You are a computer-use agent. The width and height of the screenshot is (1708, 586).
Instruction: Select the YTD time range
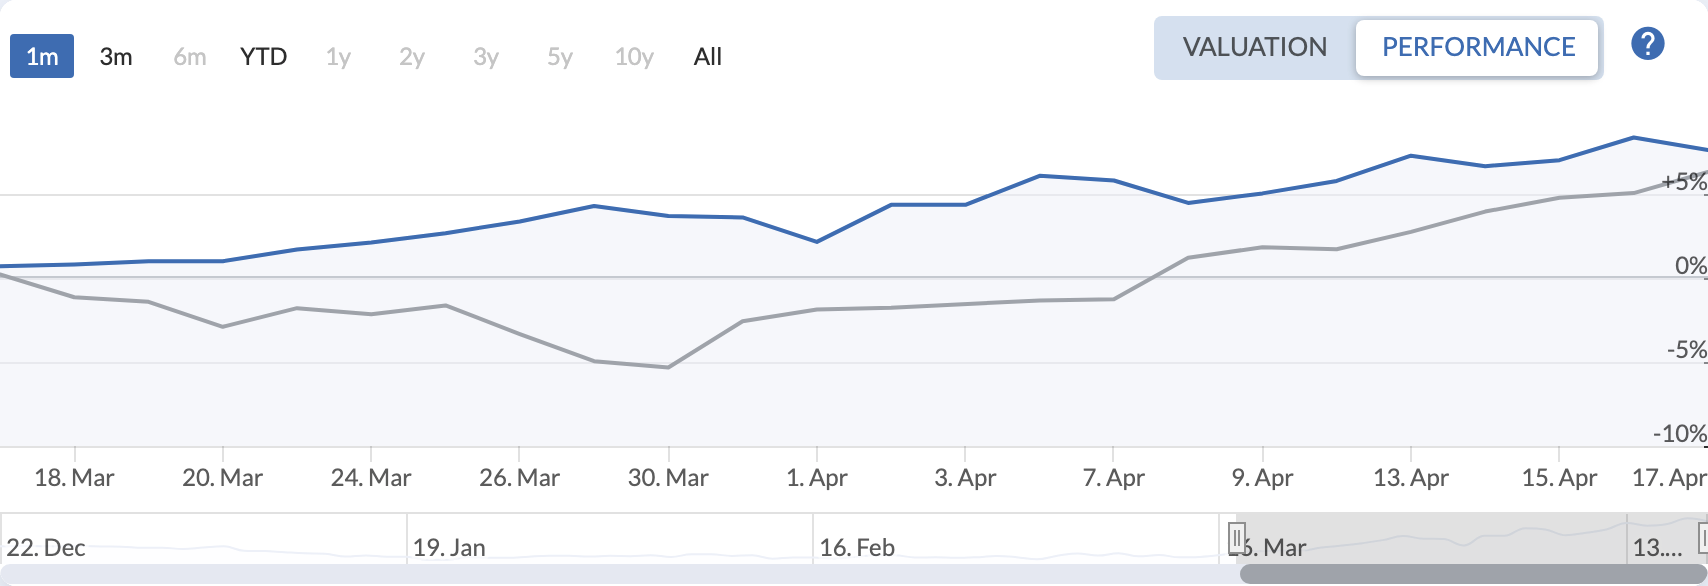[x=262, y=57]
